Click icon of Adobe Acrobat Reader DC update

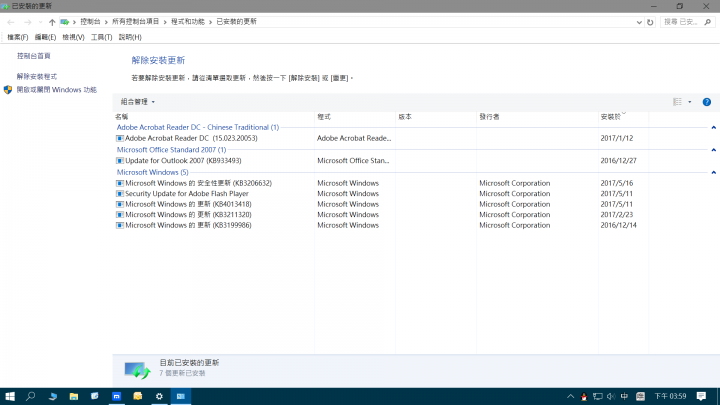120,138
